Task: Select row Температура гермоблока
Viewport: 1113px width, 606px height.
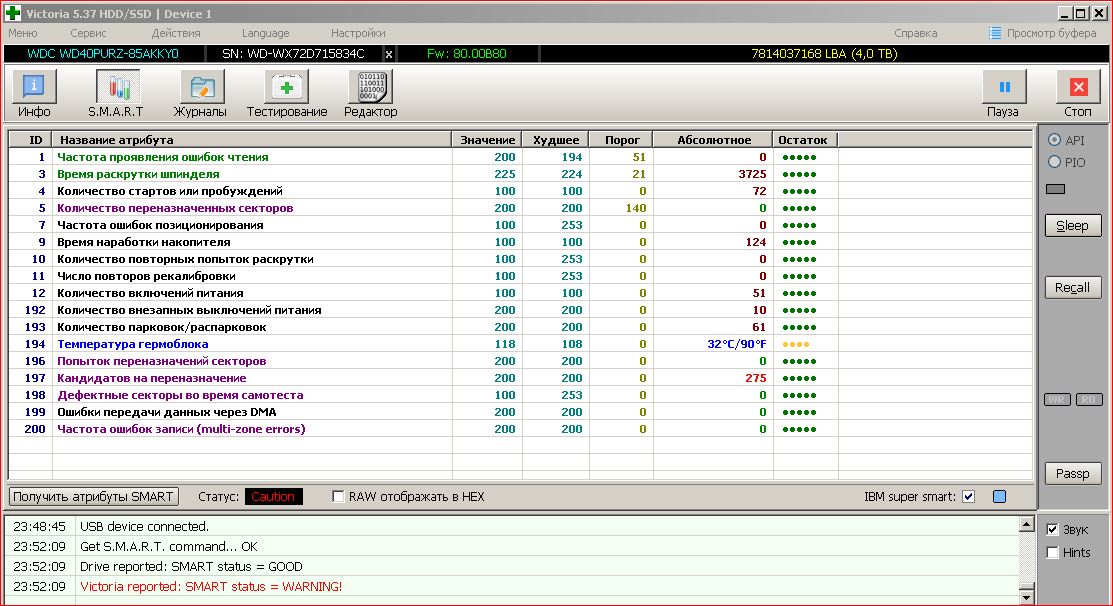Action: pyautogui.click(x=520, y=344)
